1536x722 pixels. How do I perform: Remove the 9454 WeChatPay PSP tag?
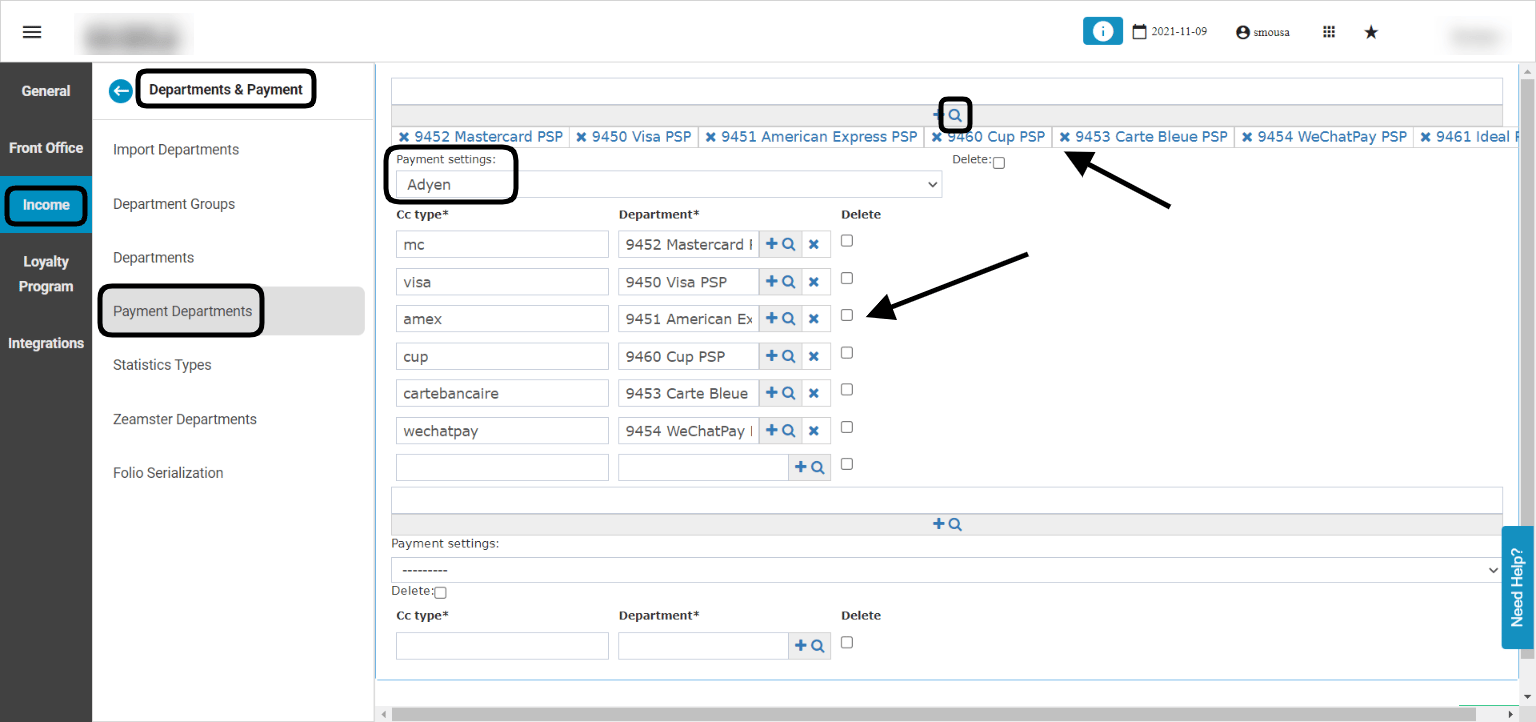[x=1247, y=137]
